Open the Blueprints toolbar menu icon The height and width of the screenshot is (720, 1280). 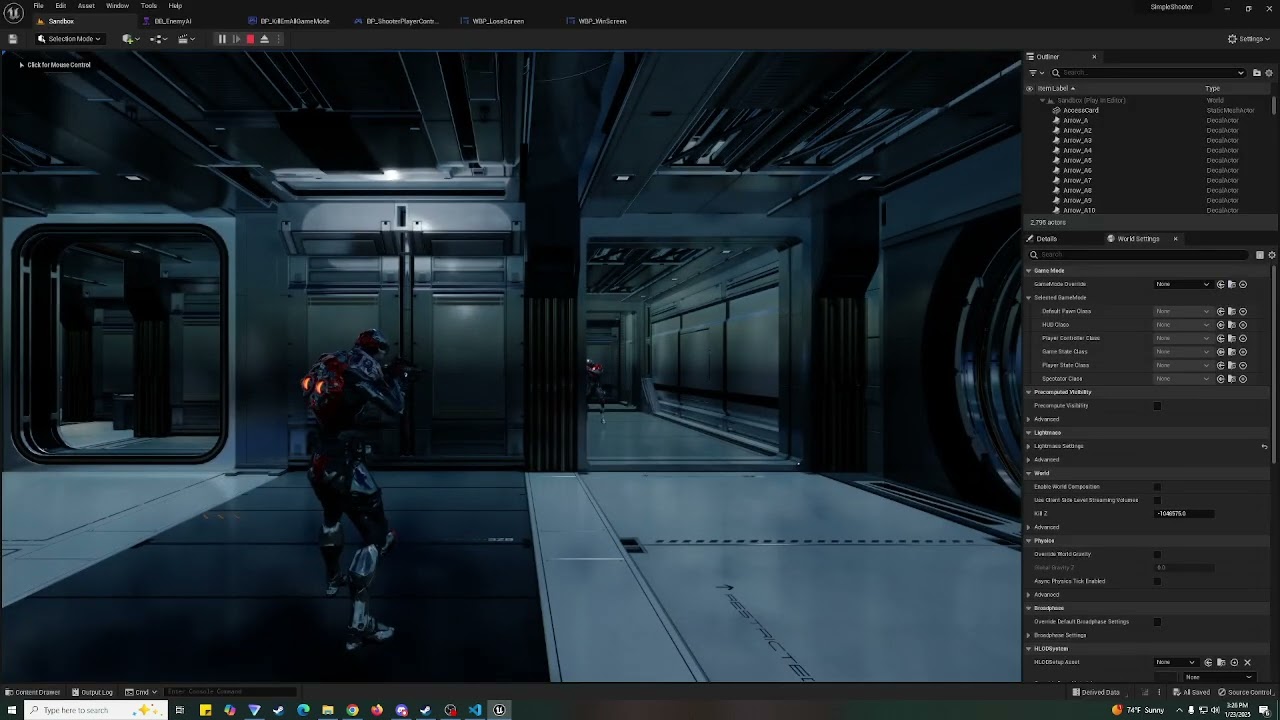coord(158,39)
